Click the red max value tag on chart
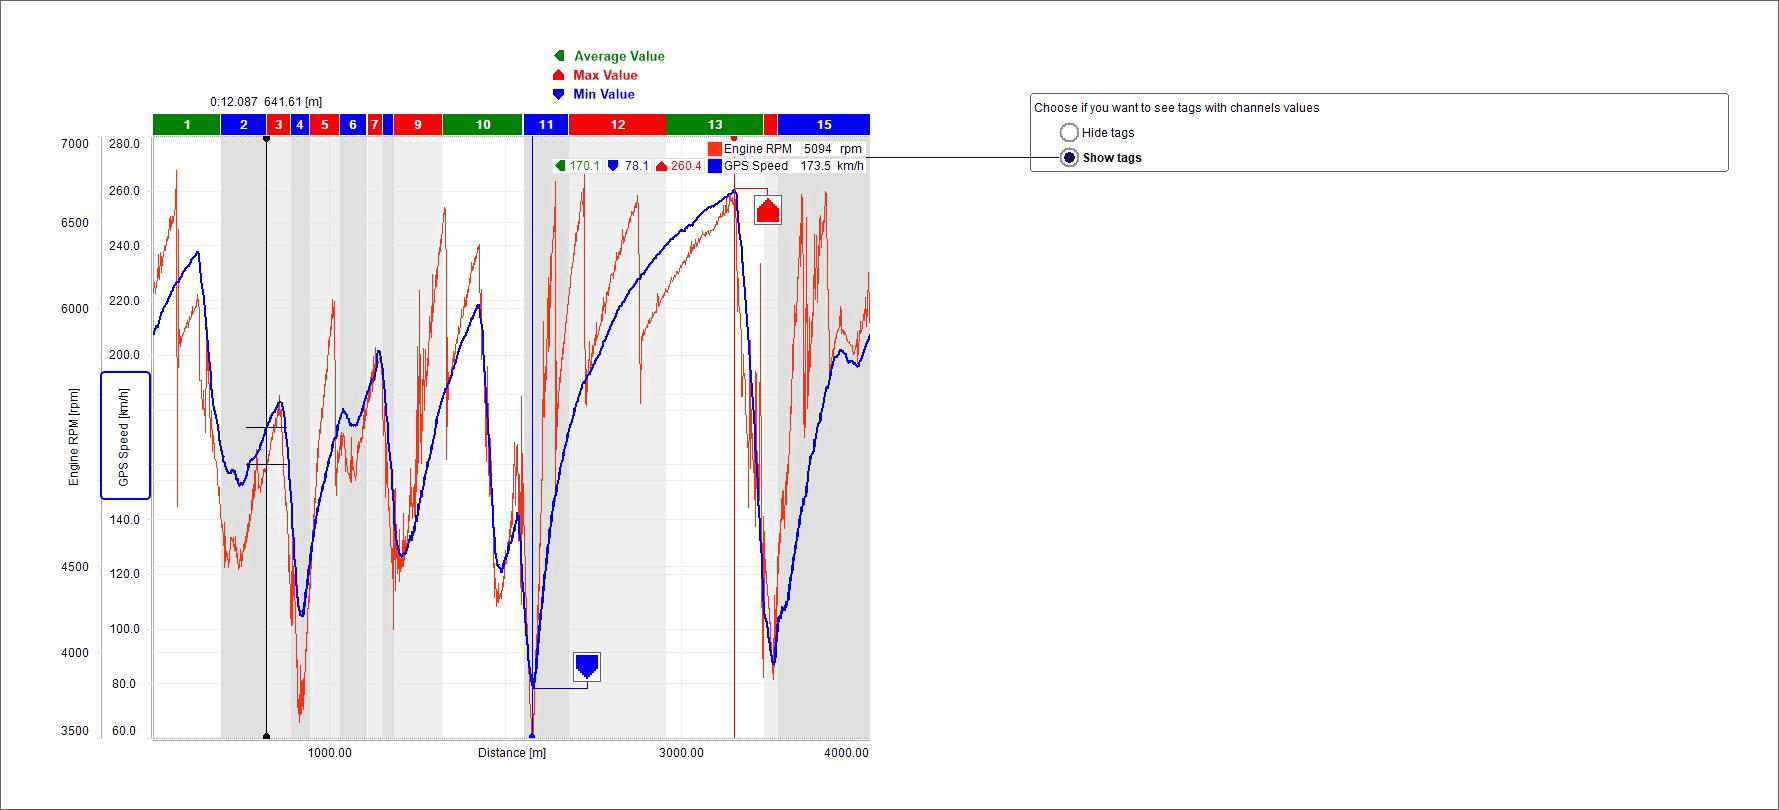The height and width of the screenshot is (810, 1779). coord(767,210)
